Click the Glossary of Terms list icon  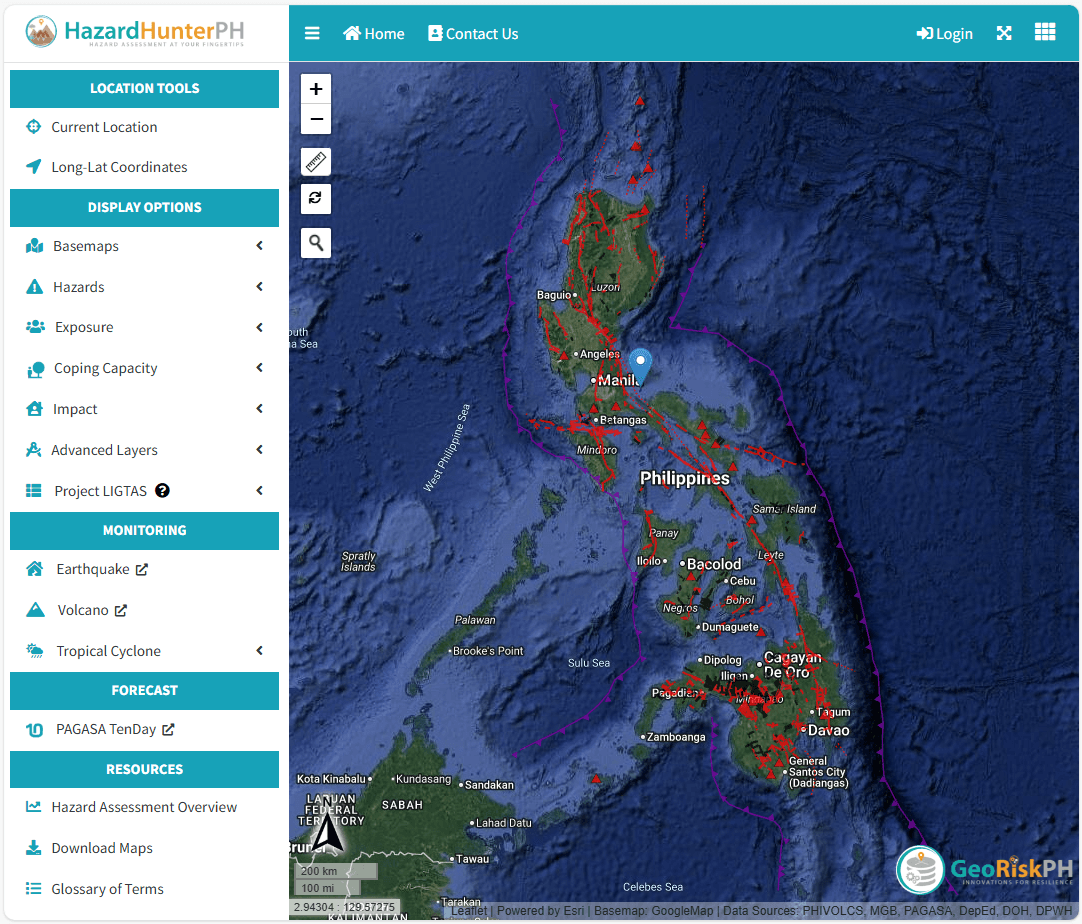point(33,888)
